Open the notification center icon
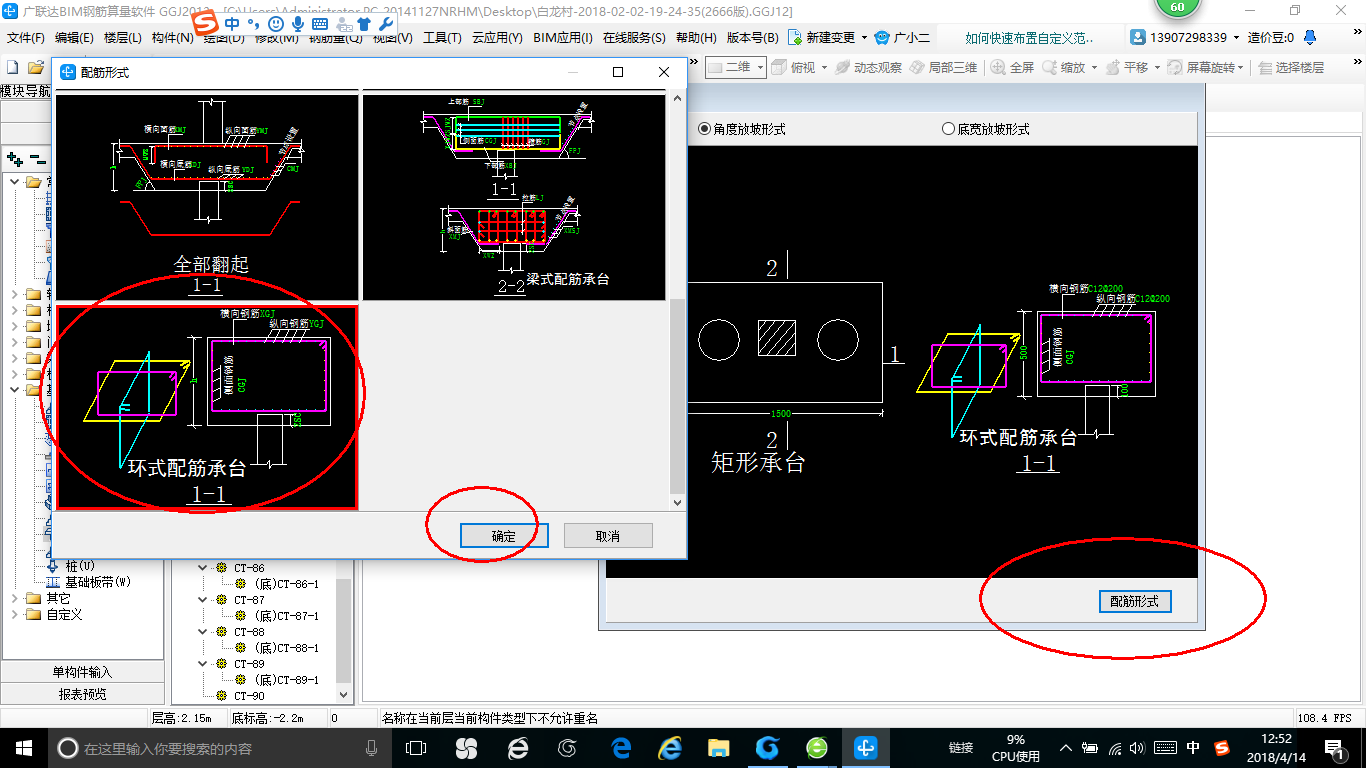Screen dimensions: 1366x768 pos(1334,747)
